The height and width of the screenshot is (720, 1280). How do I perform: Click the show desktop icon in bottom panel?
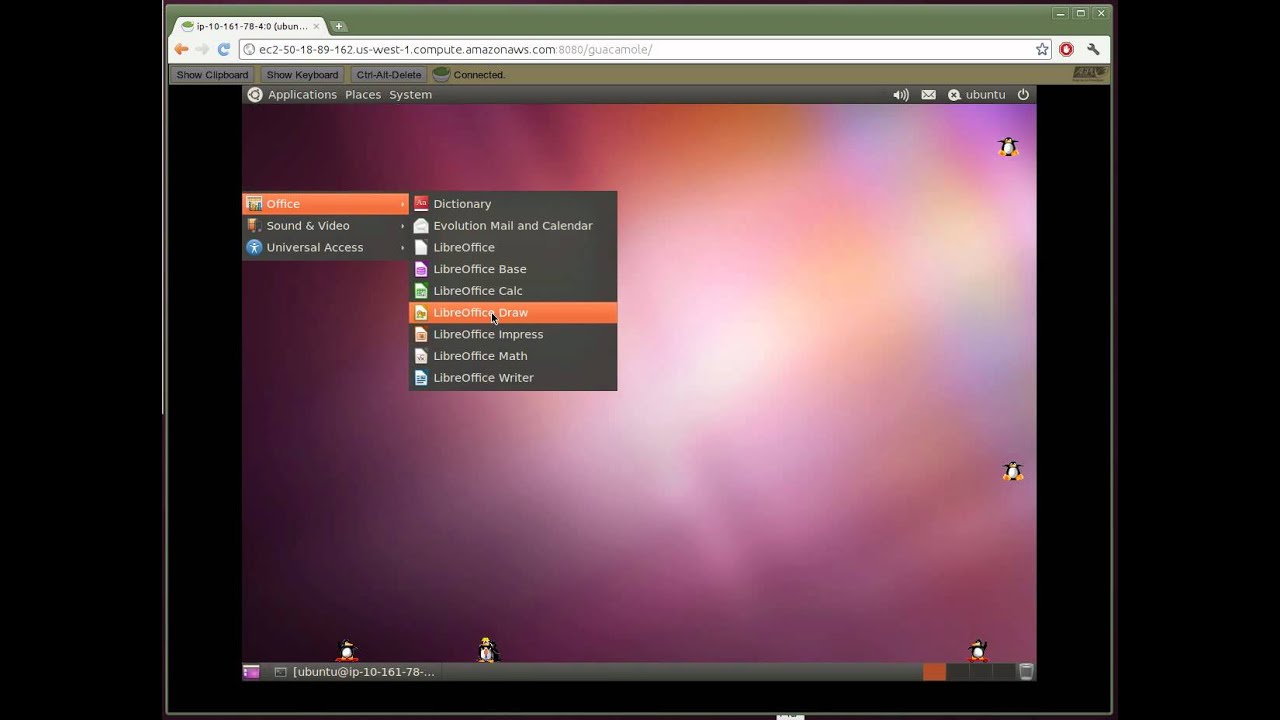click(251, 672)
